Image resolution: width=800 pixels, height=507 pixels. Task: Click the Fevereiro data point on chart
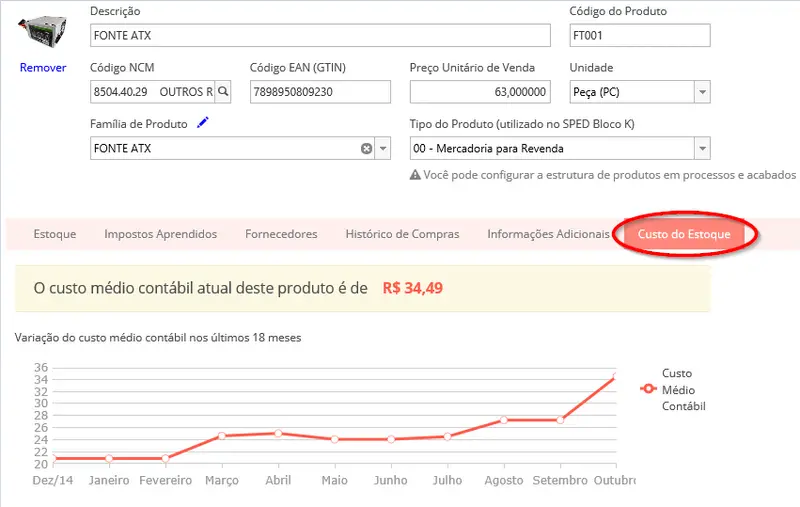click(165, 459)
